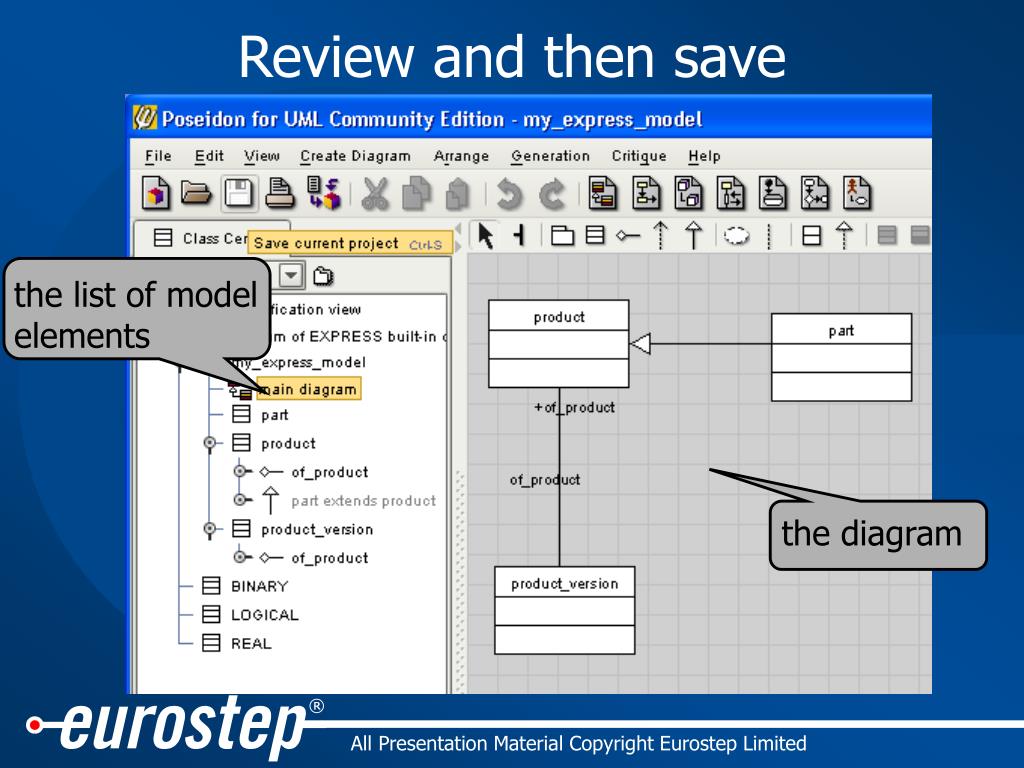Image resolution: width=1024 pixels, height=768 pixels.
Task: Select the part class in the tree
Action: point(274,415)
